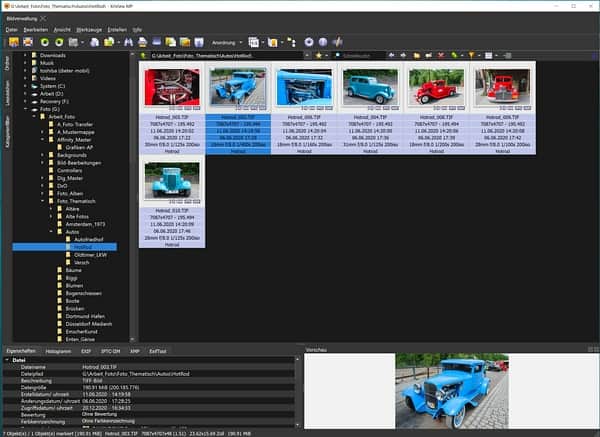Select the Hotrod_004.TIF blue car thumbnail
This screenshot has width=600, height=437.
(x=370, y=87)
